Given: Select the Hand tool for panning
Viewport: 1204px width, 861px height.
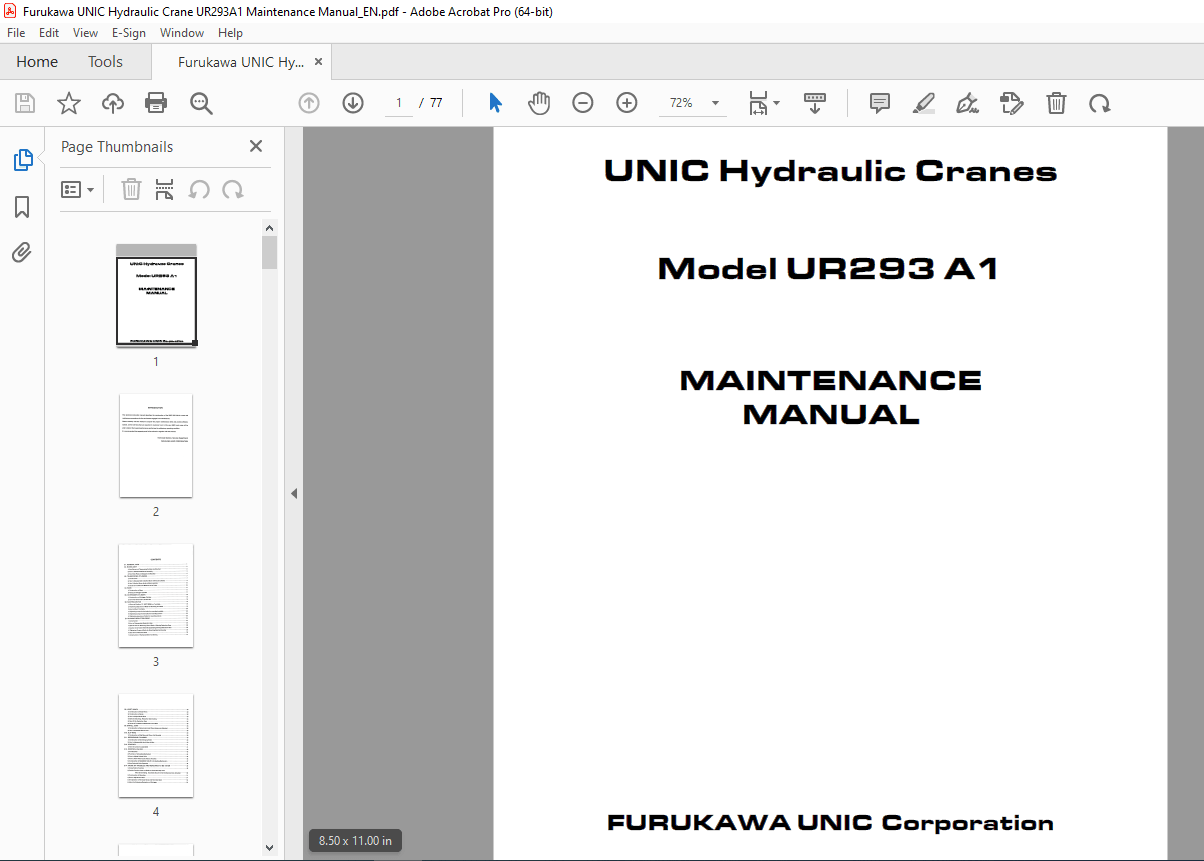Looking at the screenshot, I should pyautogui.click(x=539, y=103).
